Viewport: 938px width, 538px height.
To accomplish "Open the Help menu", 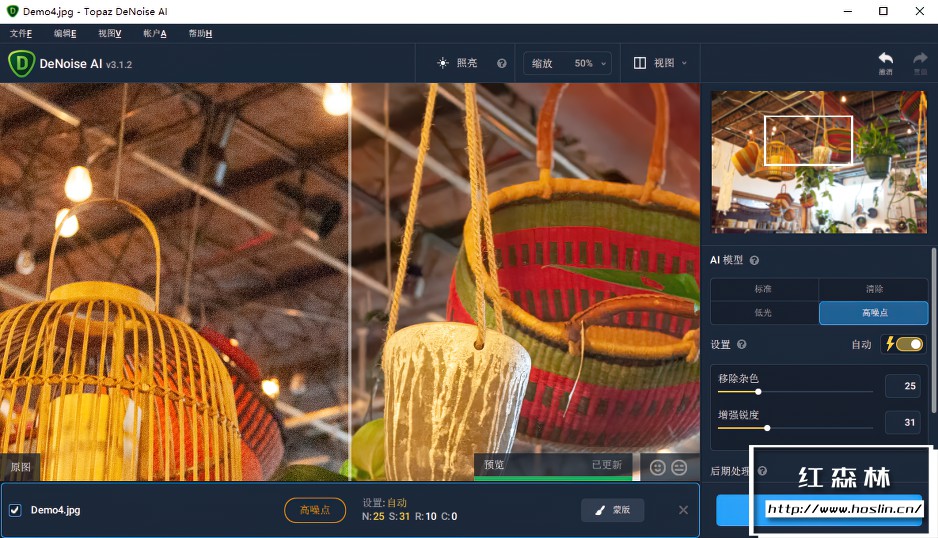I will tap(200, 34).
